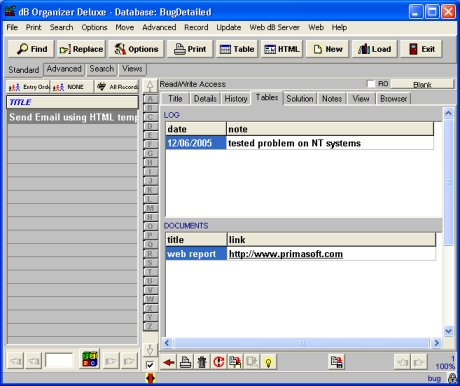Click the All Records filter button
This screenshot has height=386, width=460.
click(x=117, y=87)
